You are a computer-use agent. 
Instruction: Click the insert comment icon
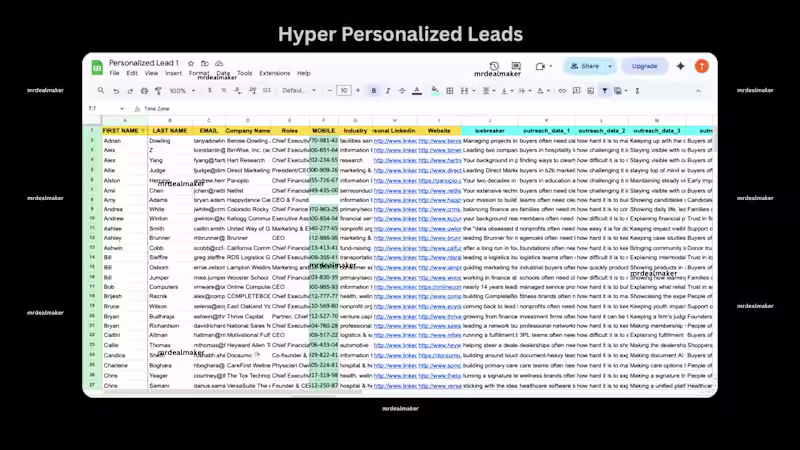pyautogui.click(x=577, y=91)
